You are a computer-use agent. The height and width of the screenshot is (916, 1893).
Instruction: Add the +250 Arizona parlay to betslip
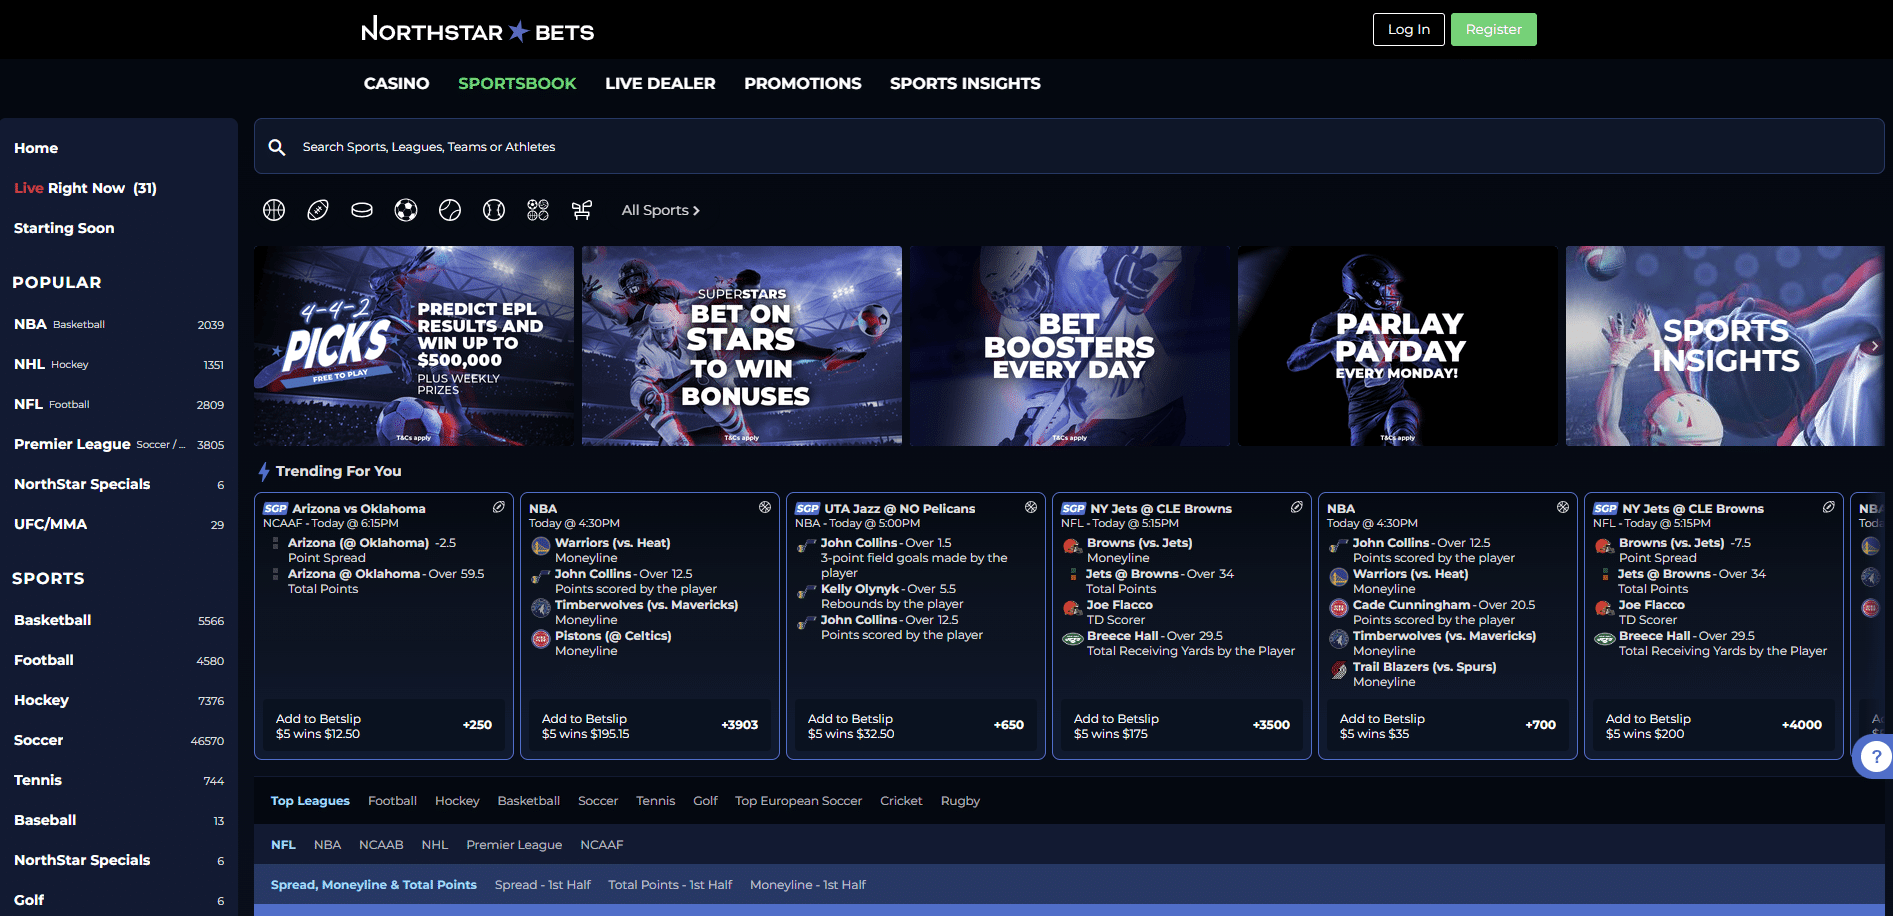click(384, 726)
